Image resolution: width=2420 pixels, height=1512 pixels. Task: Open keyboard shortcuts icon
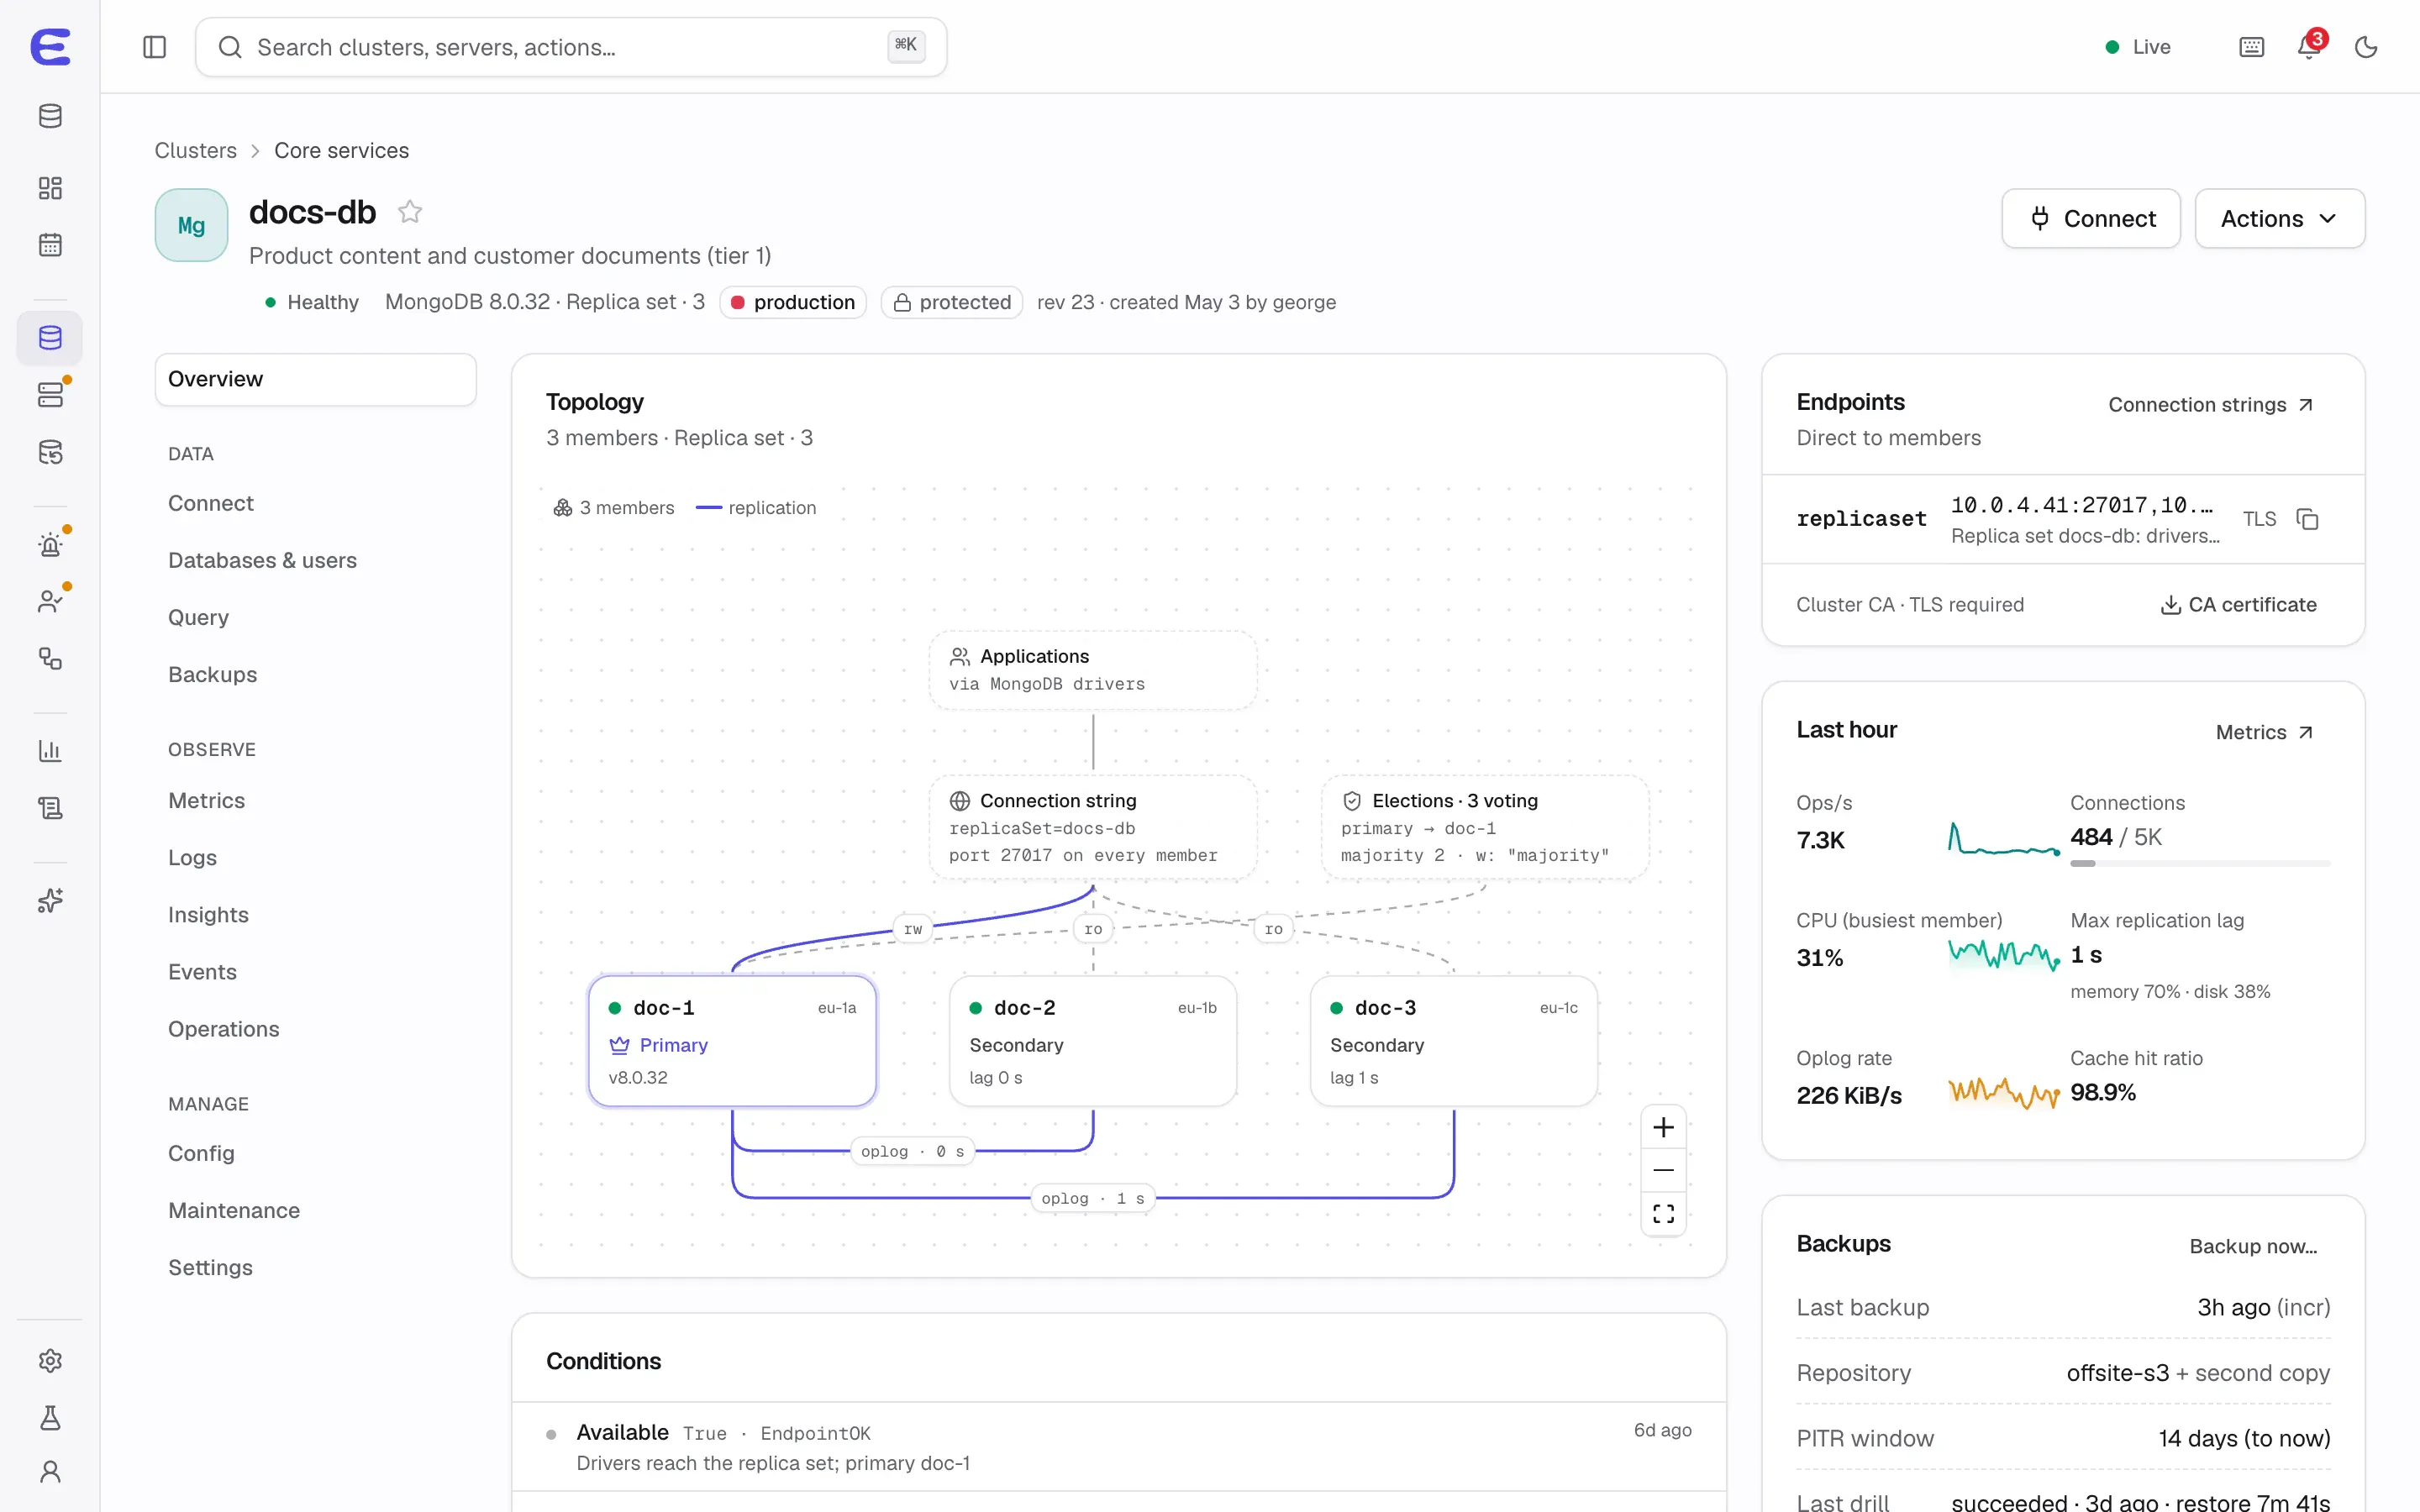tap(2252, 47)
